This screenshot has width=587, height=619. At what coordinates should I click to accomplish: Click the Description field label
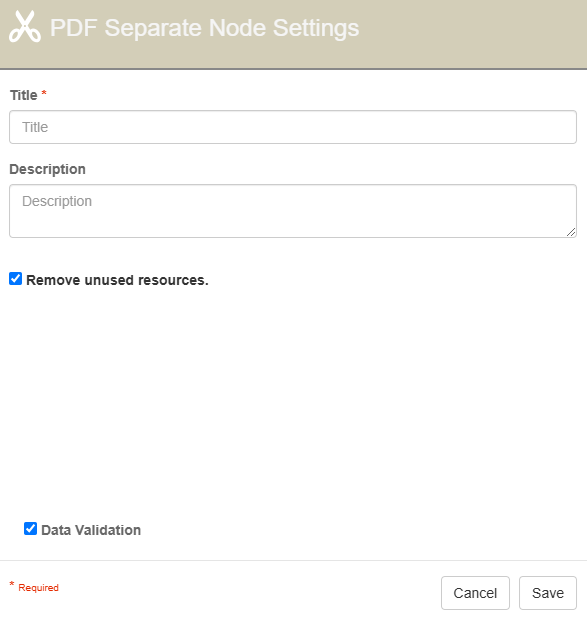47,169
